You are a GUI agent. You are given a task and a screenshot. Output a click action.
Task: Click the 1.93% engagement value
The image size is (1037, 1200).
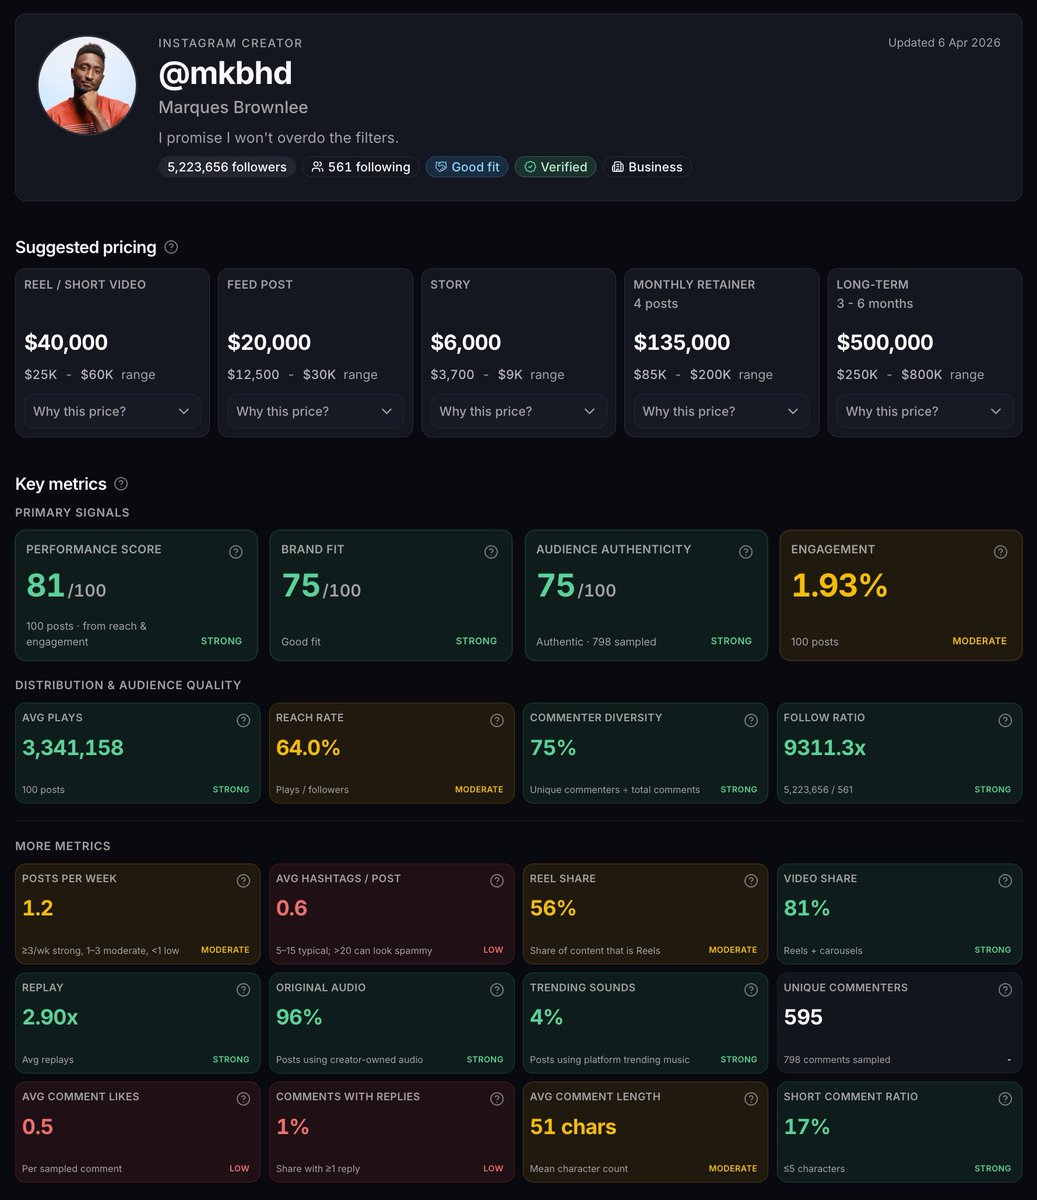[839, 585]
